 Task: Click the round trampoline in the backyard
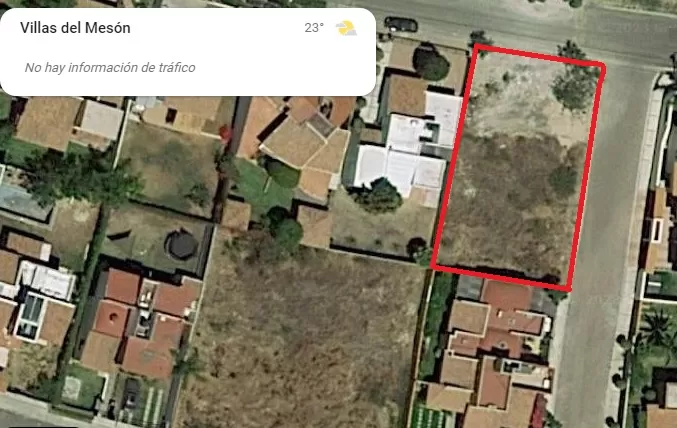181,244
